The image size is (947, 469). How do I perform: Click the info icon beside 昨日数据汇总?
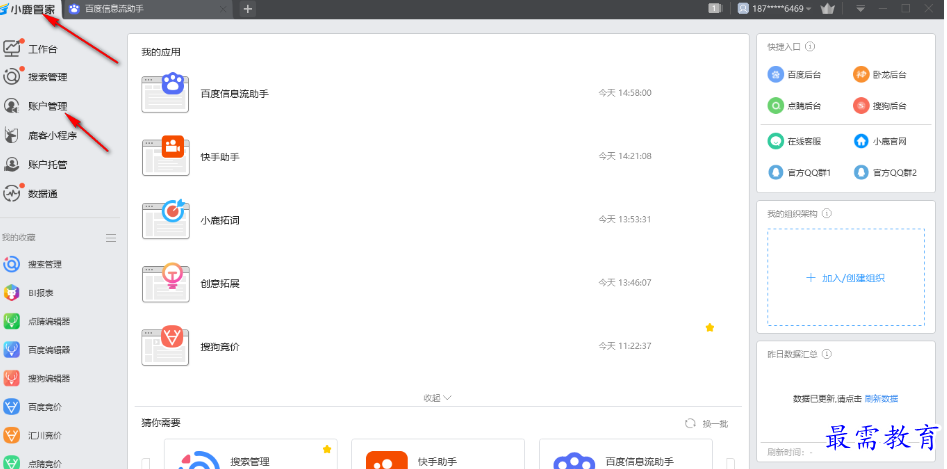(827, 354)
